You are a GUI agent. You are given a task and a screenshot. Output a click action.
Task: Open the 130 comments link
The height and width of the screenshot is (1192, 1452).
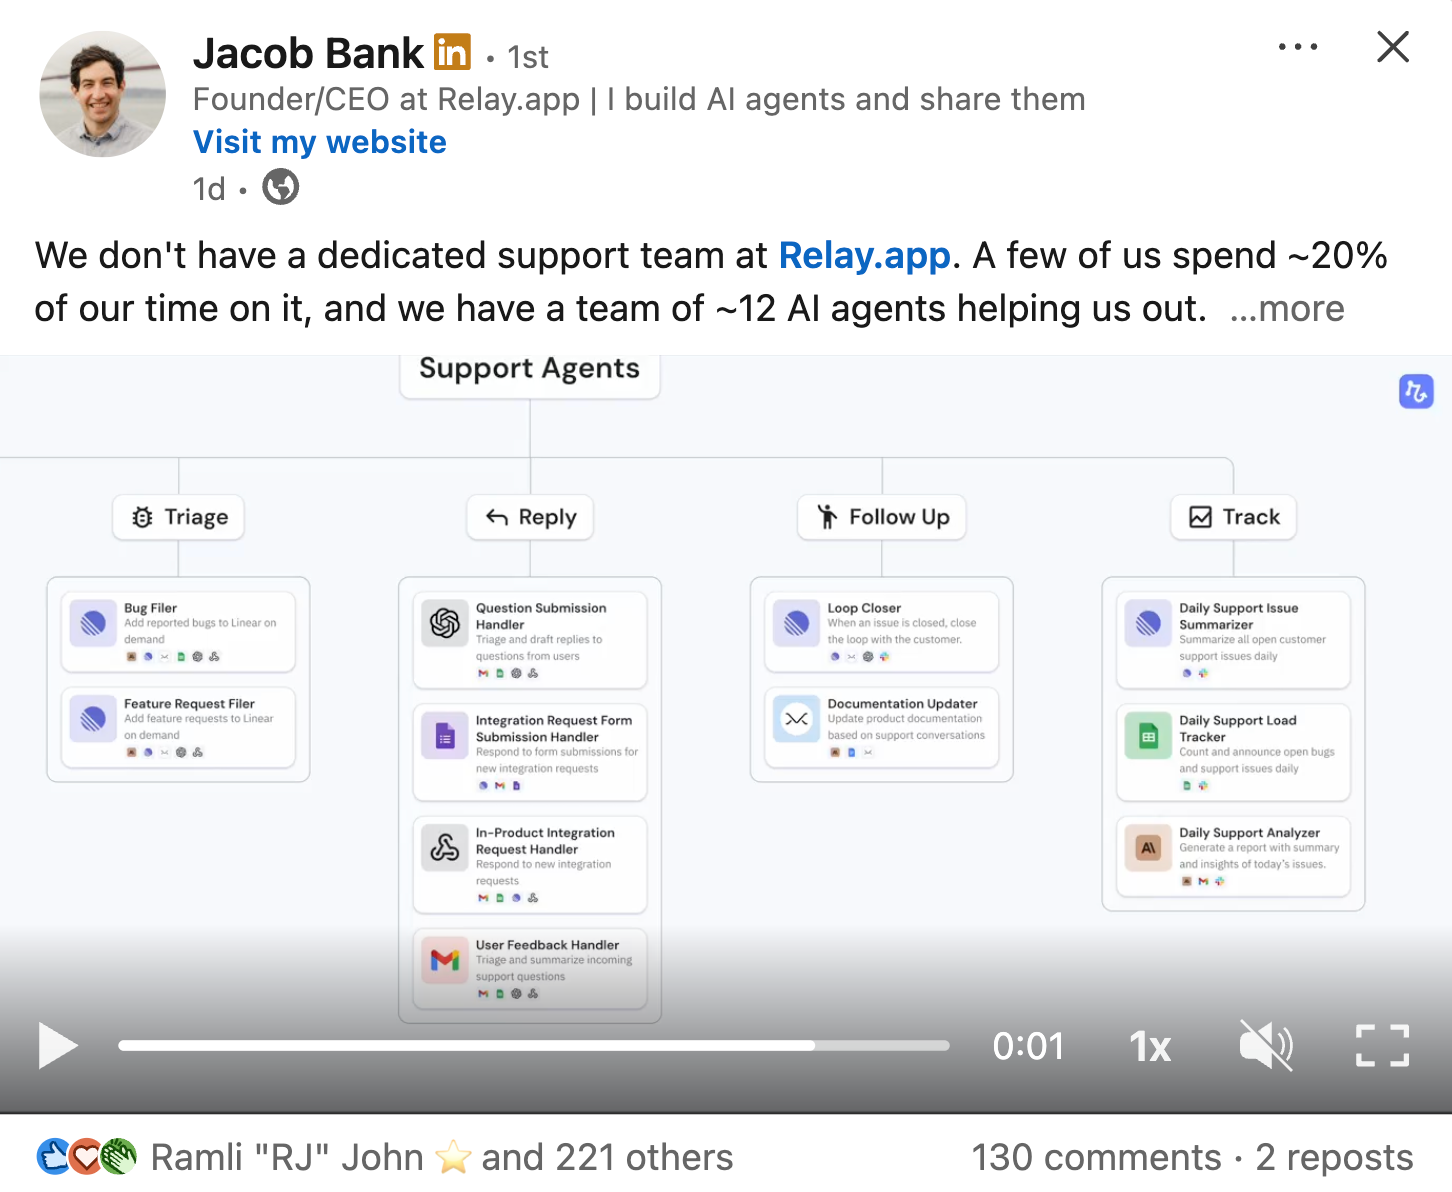coord(1096,1158)
